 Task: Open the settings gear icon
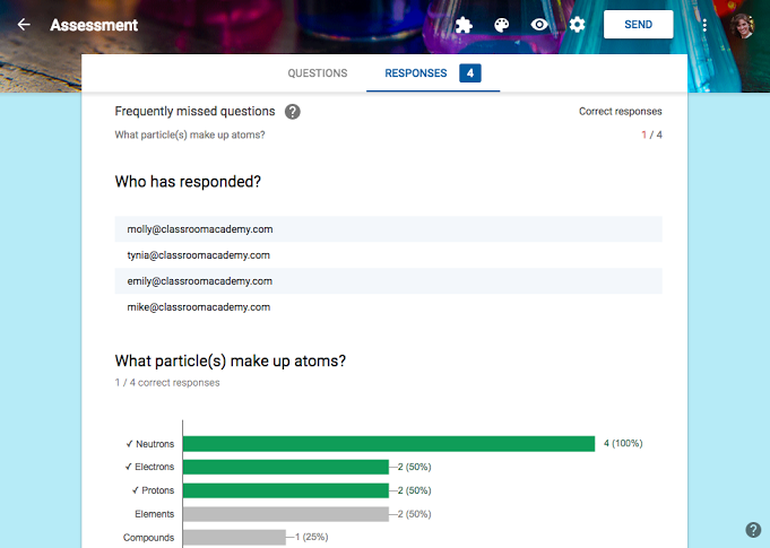577,25
